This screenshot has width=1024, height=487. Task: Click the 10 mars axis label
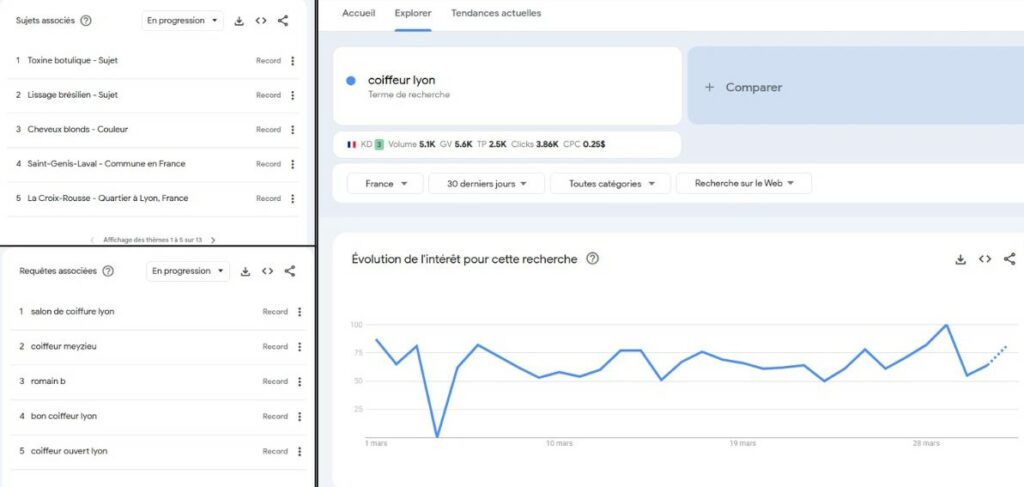(560, 443)
